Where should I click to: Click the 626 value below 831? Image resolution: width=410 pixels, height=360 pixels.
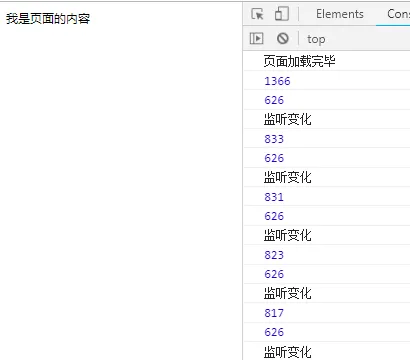pos(274,216)
